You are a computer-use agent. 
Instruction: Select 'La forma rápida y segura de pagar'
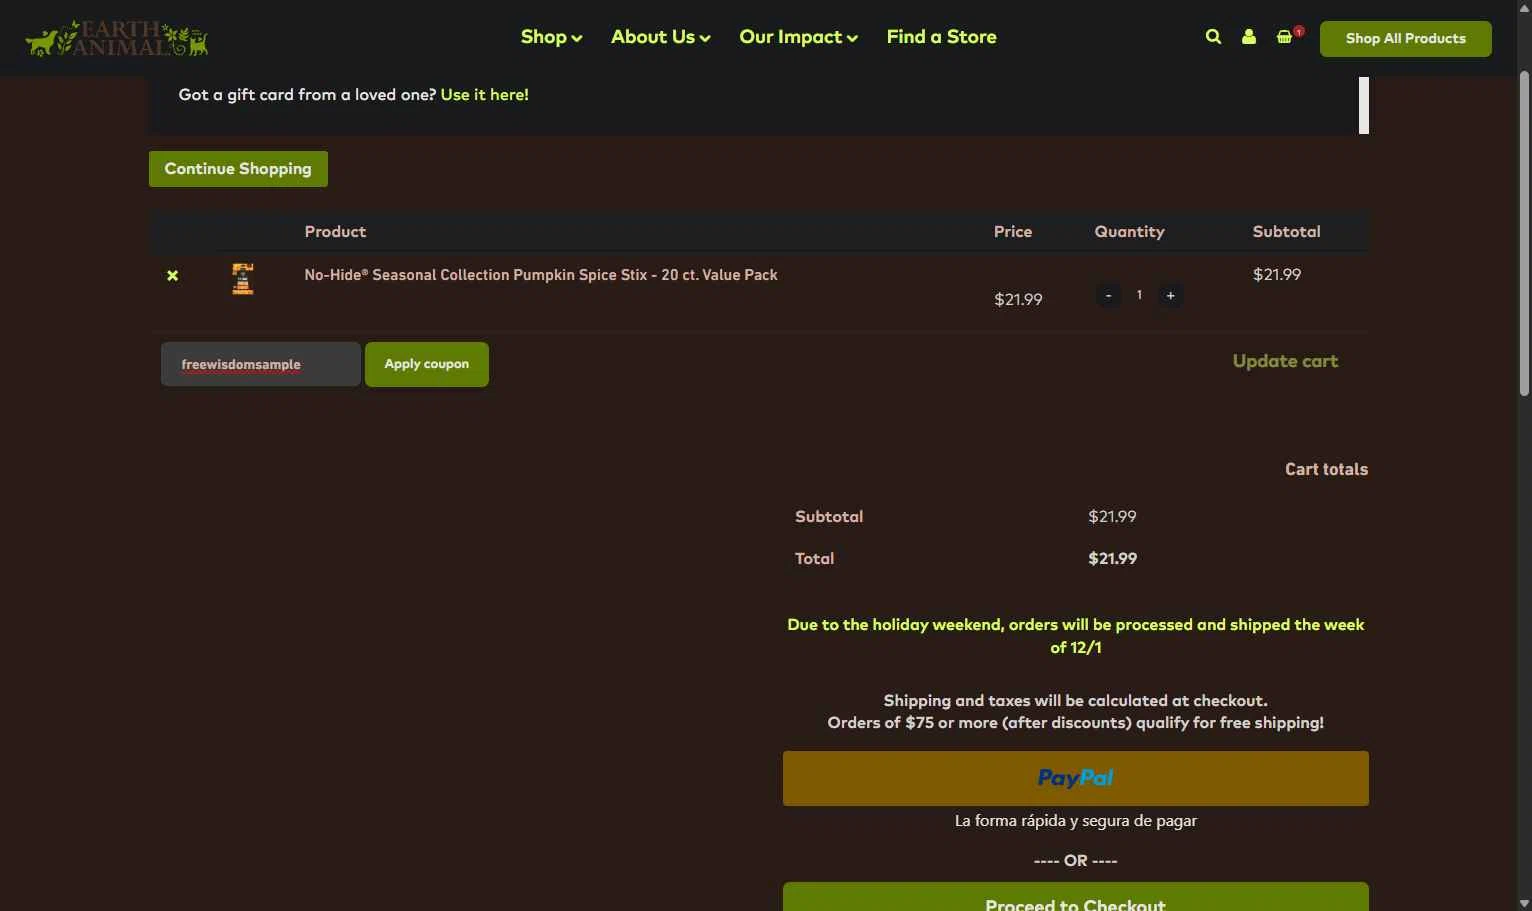click(1075, 821)
